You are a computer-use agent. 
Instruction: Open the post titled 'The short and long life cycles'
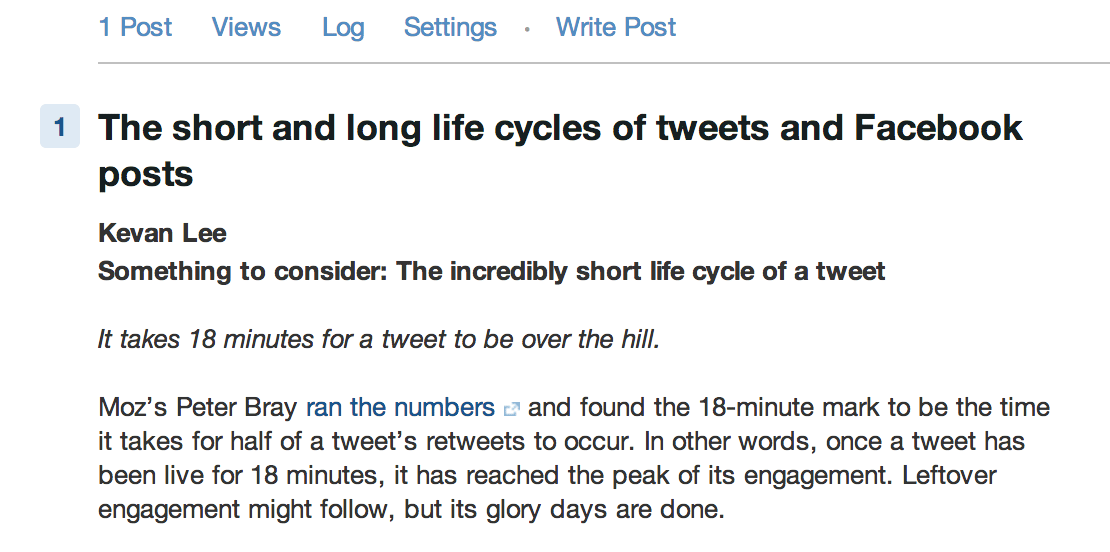(x=561, y=150)
